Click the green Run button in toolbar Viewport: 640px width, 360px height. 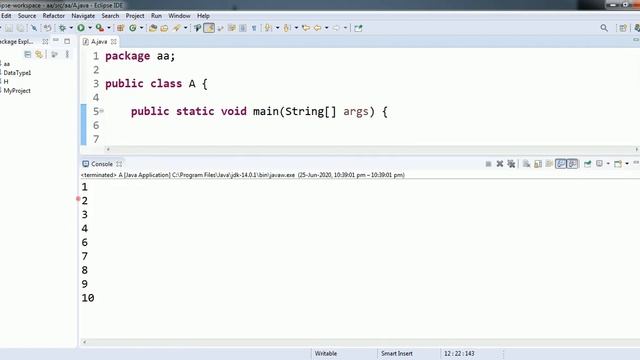(81, 28)
